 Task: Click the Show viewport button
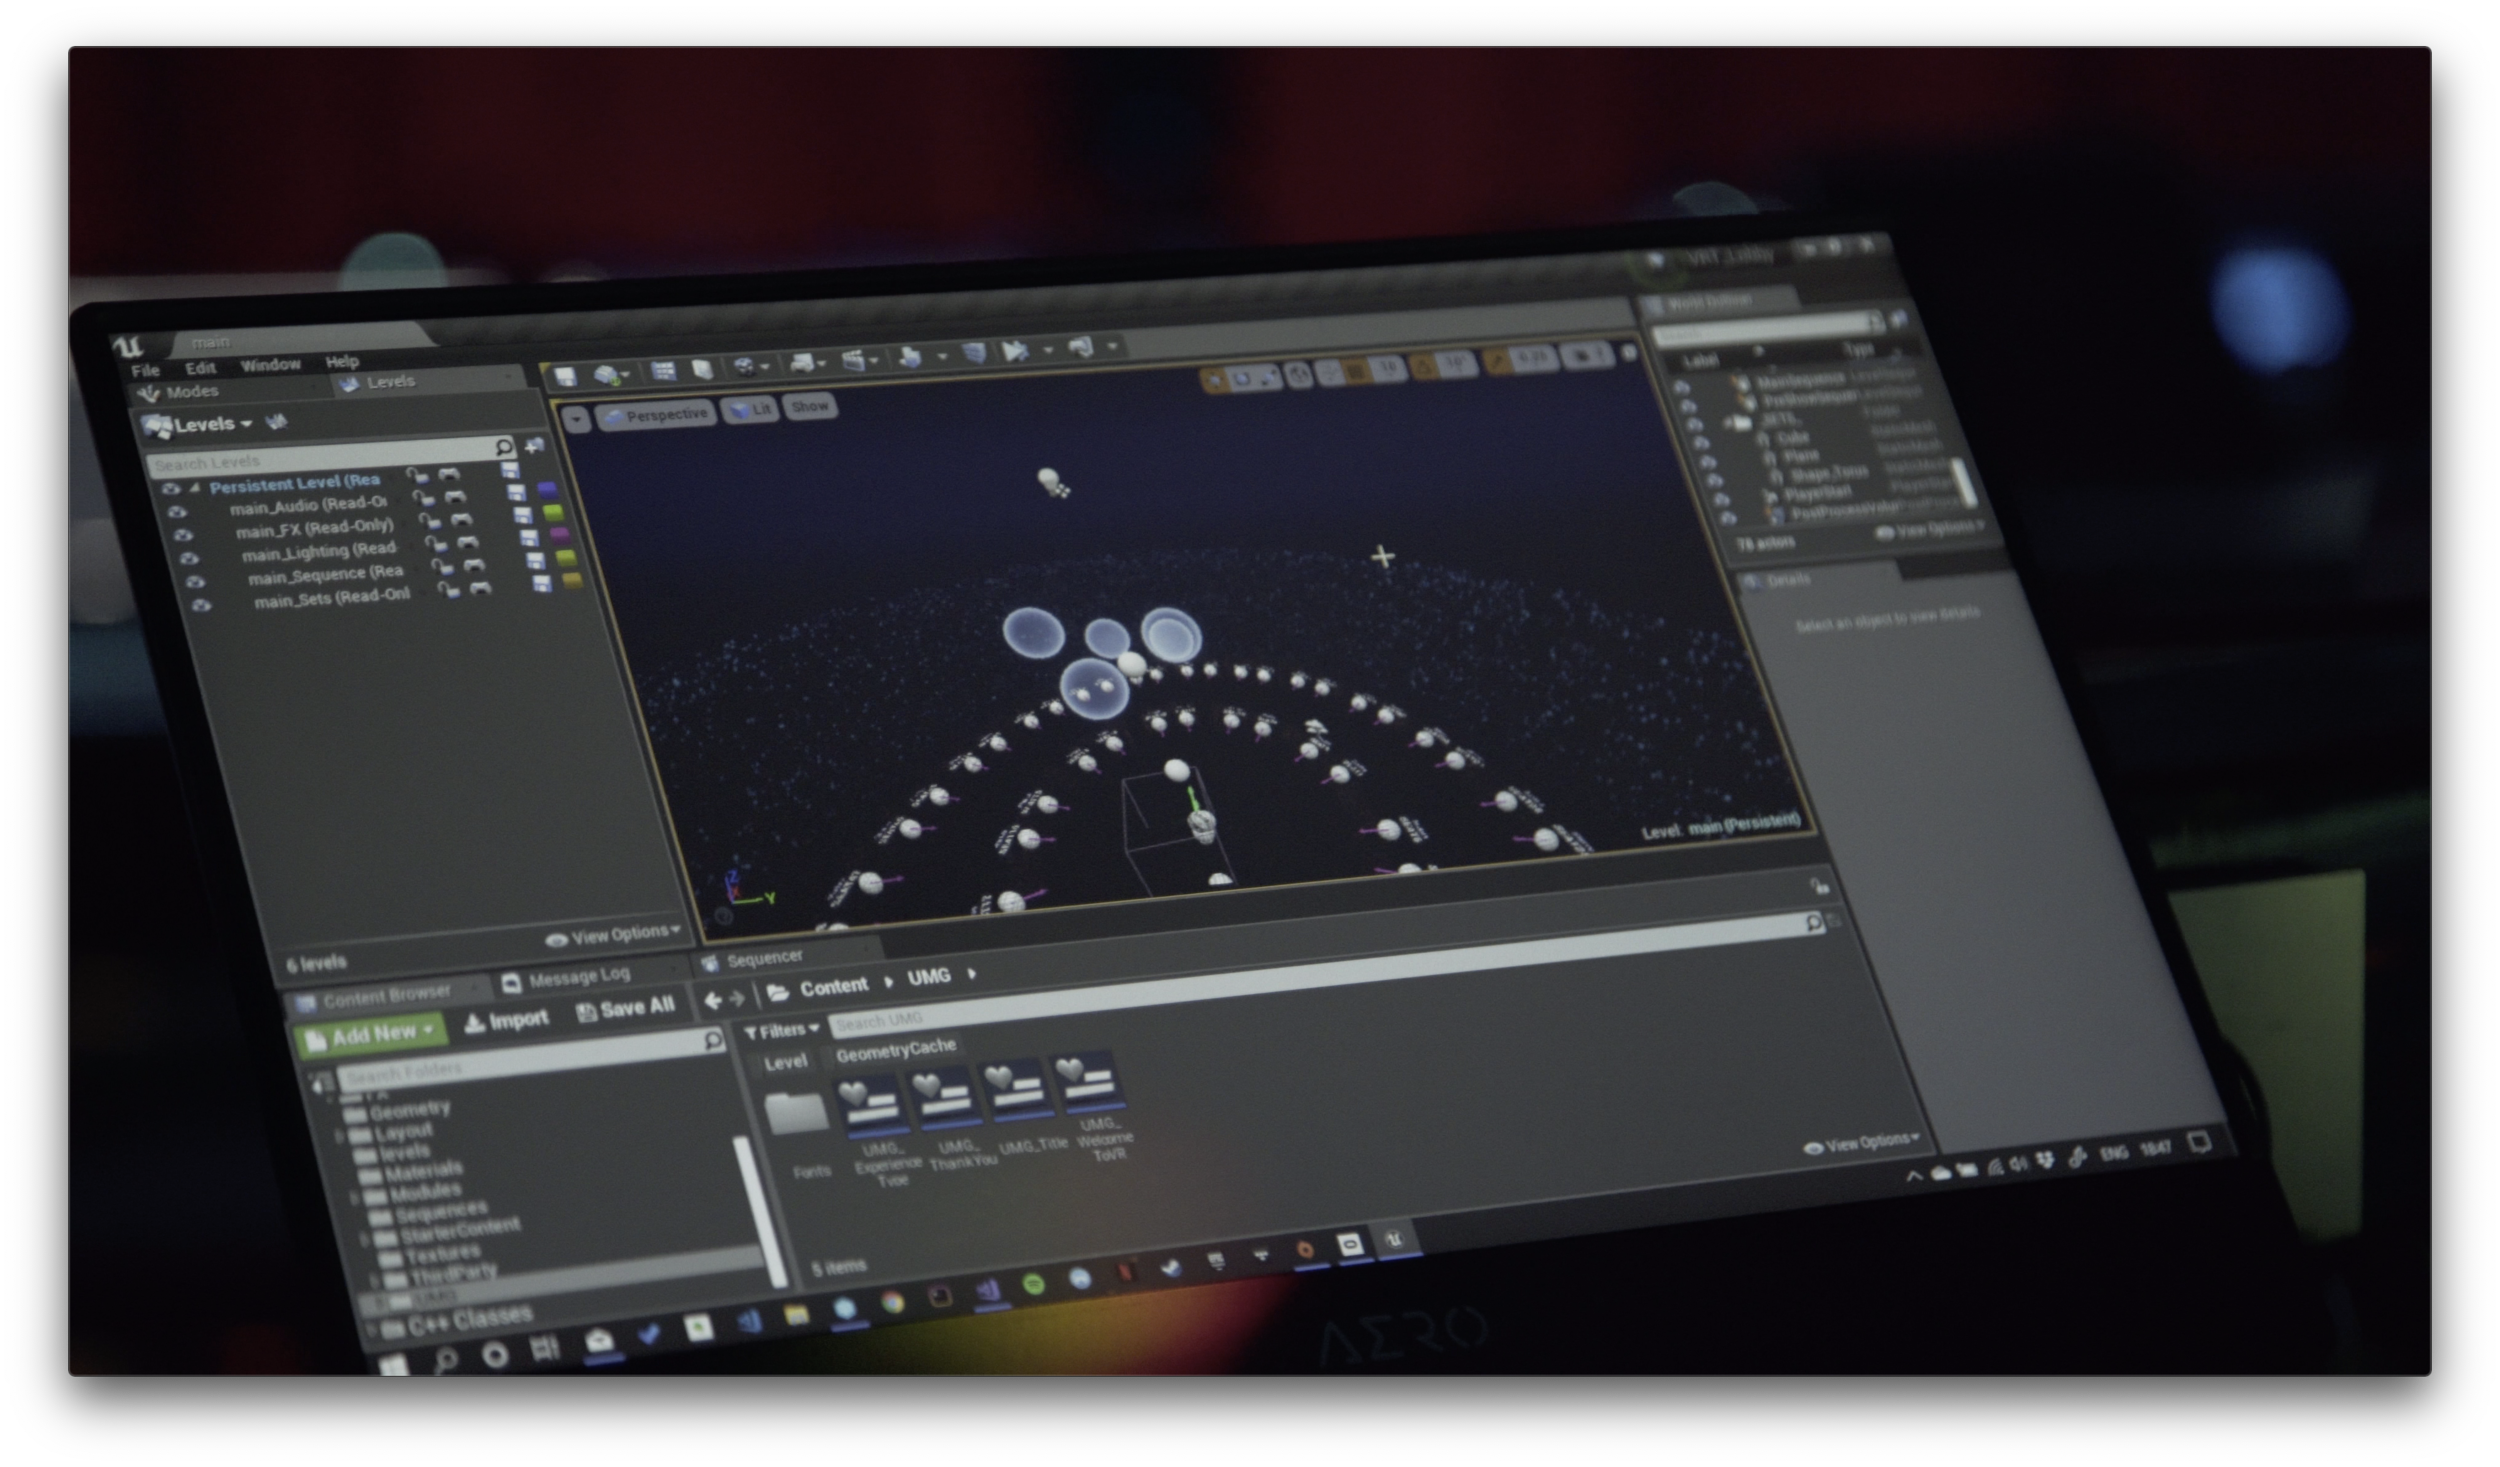810,406
